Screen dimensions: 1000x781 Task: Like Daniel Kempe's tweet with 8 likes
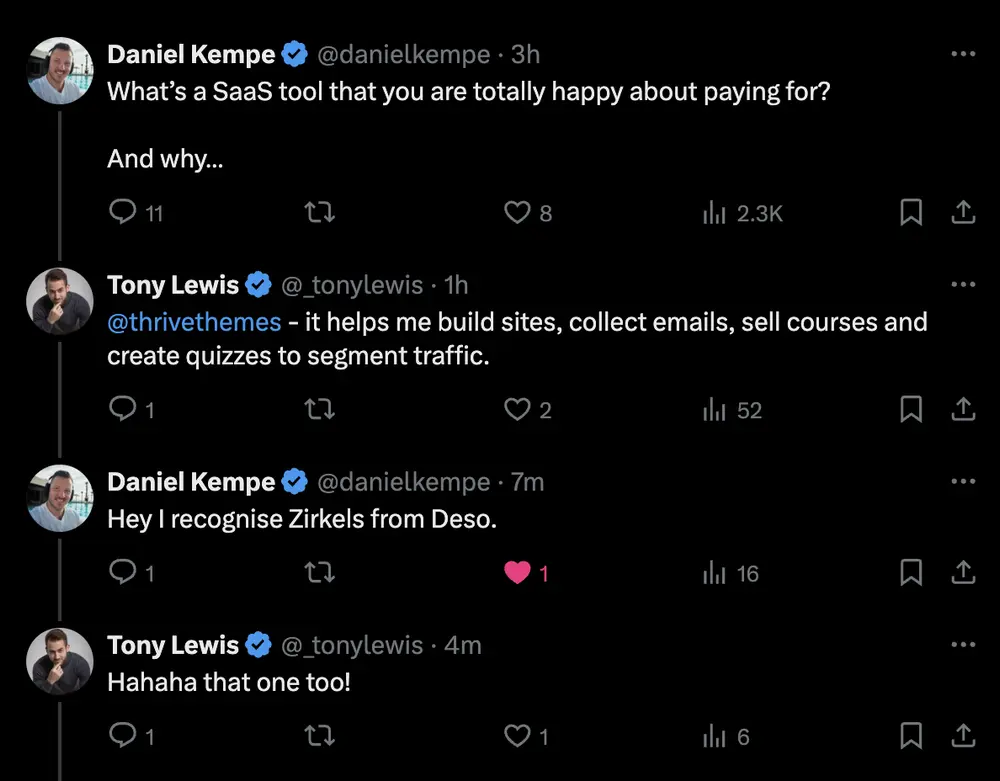[x=517, y=213]
